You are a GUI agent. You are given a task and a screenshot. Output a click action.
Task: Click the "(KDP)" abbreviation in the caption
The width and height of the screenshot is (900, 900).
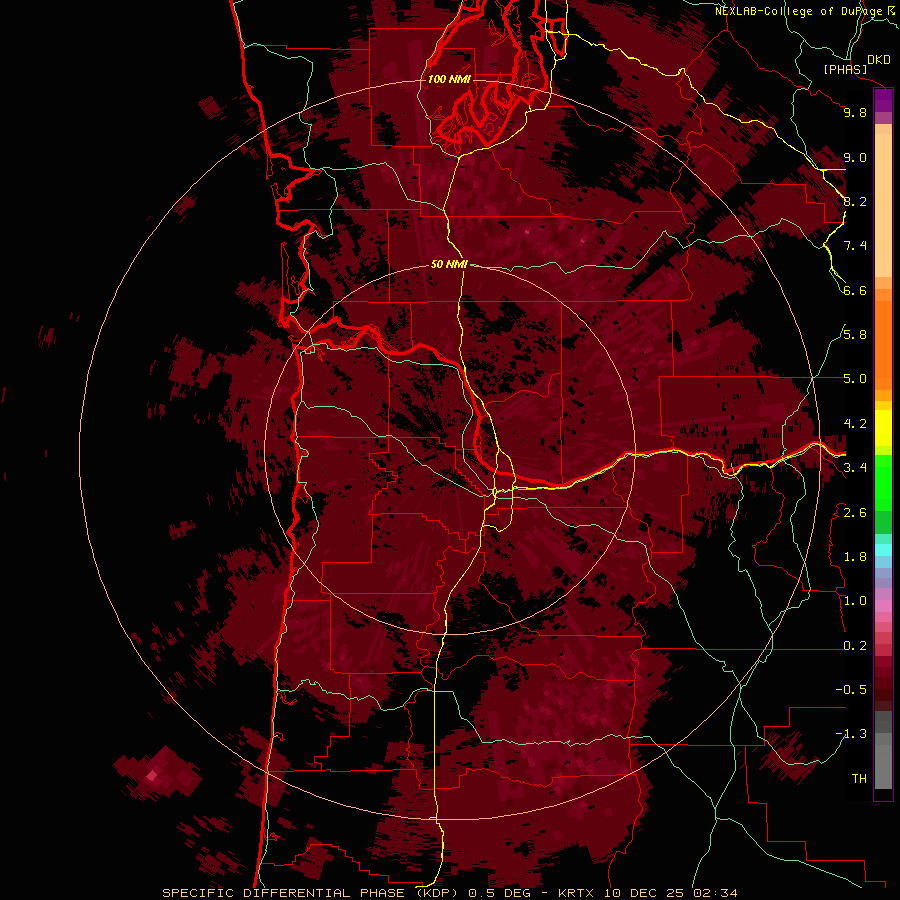[x=436, y=893]
